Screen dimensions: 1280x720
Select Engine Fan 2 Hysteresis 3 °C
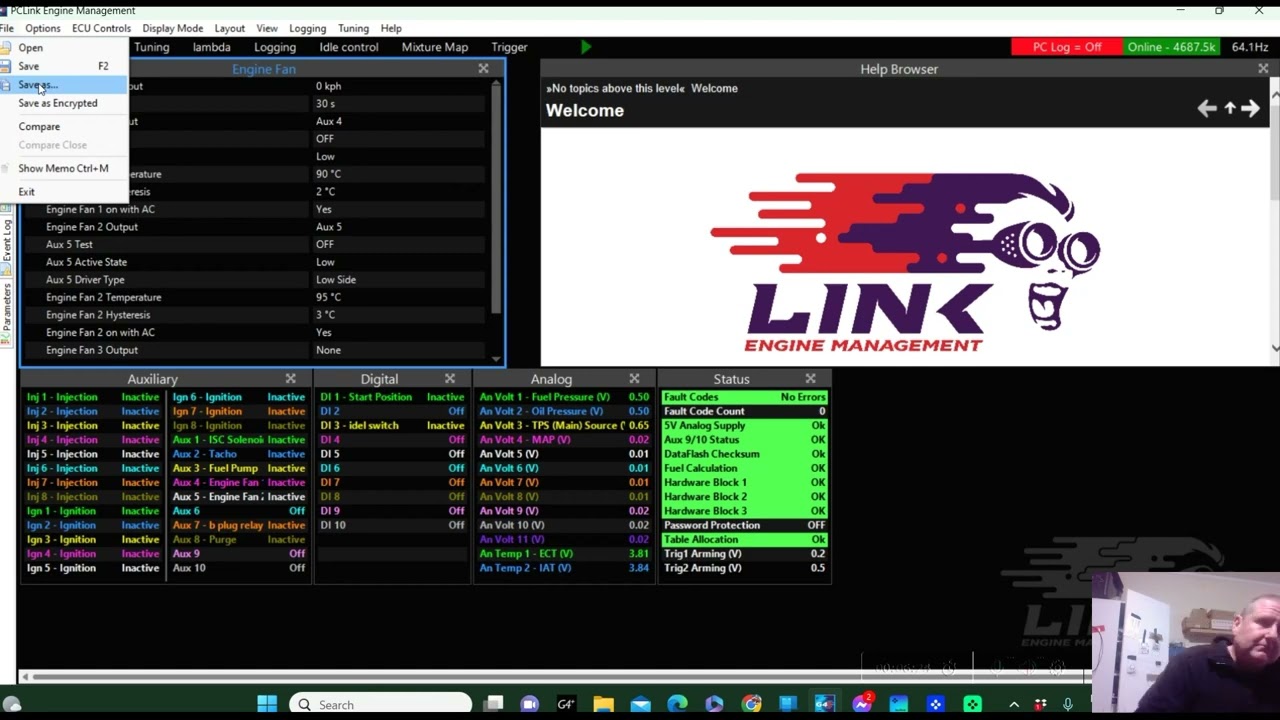coord(325,315)
